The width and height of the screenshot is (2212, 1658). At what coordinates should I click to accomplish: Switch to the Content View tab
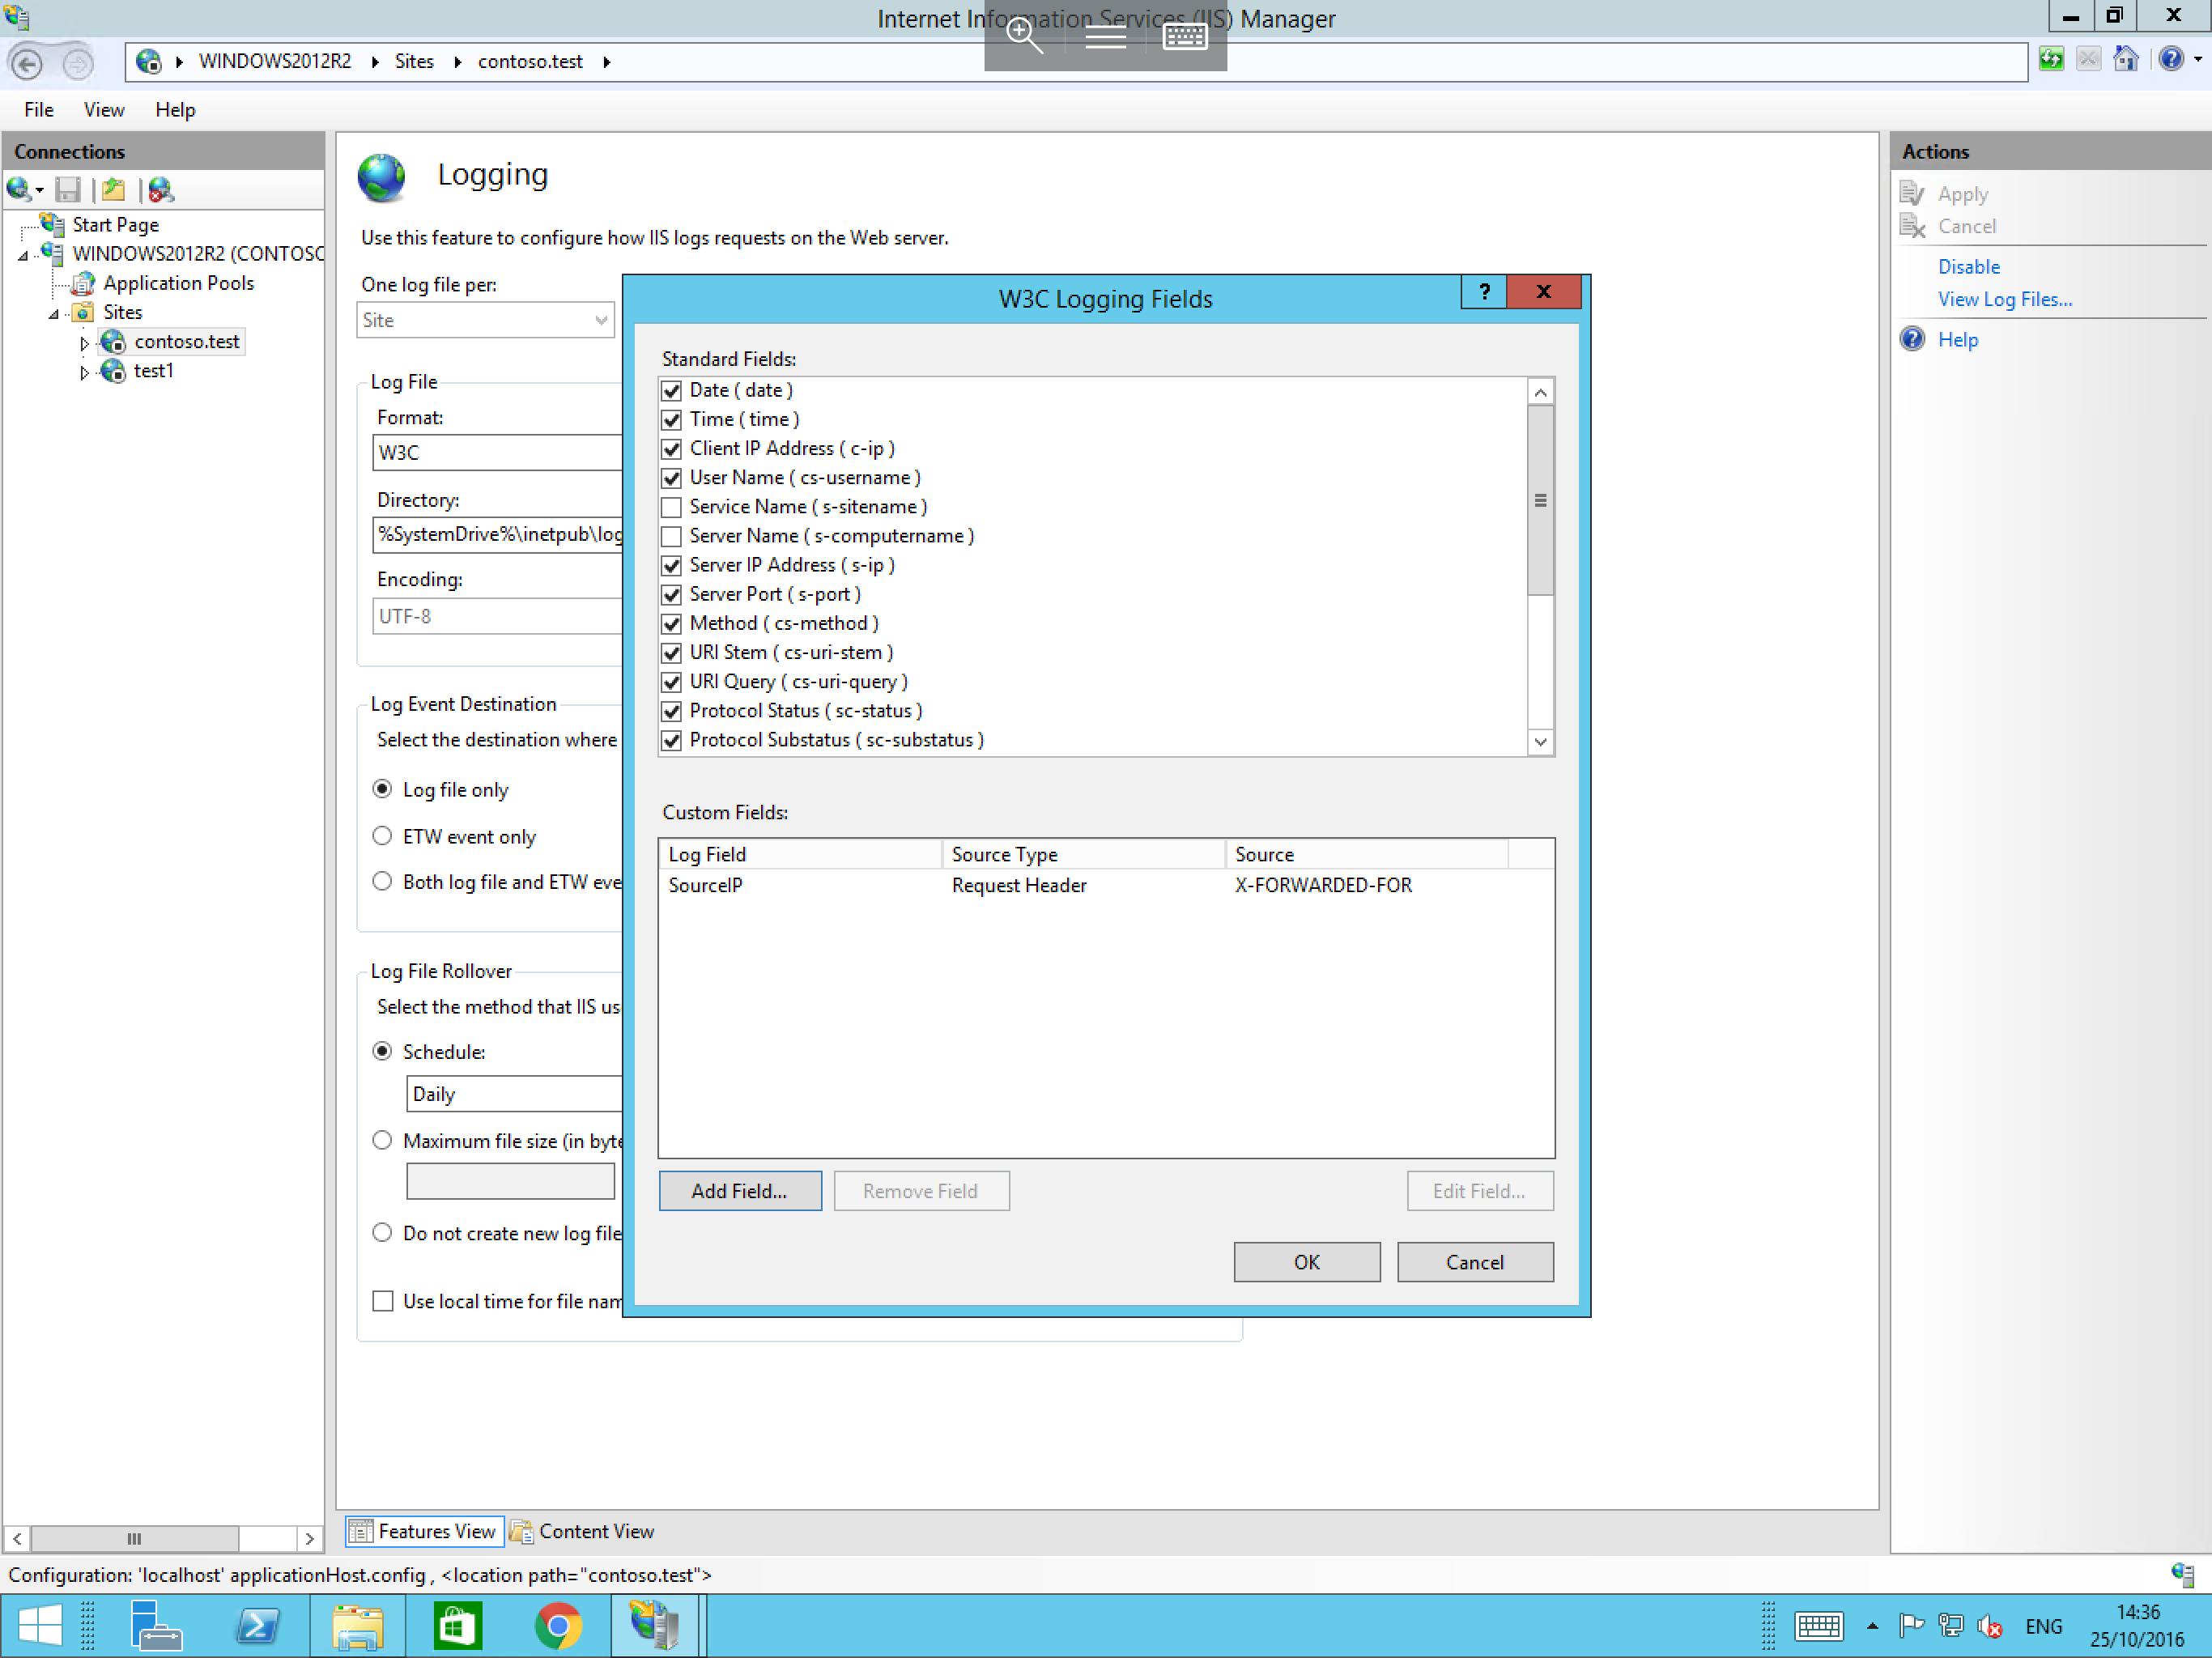(582, 1531)
